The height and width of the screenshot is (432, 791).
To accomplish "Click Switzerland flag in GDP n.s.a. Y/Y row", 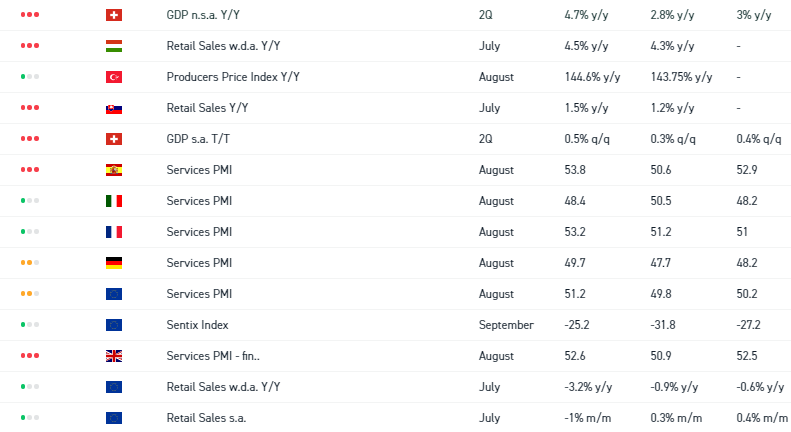I will [113, 15].
